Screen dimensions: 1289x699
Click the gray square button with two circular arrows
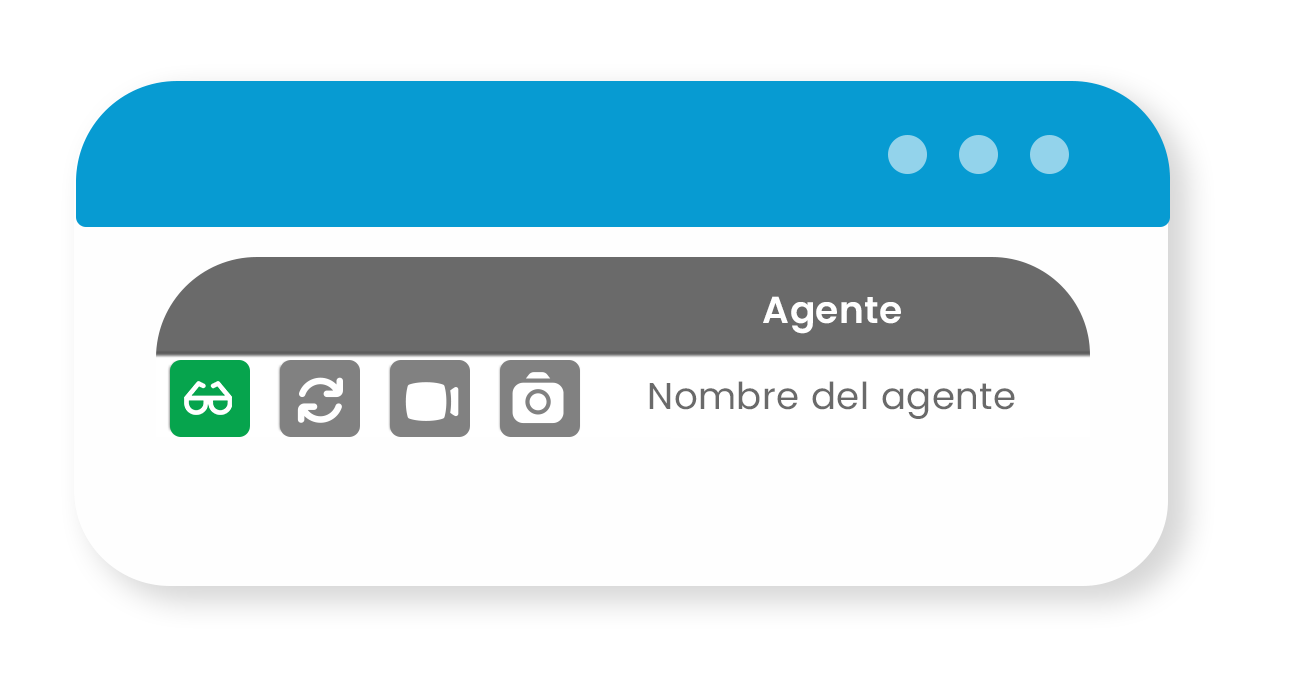click(319, 398)
